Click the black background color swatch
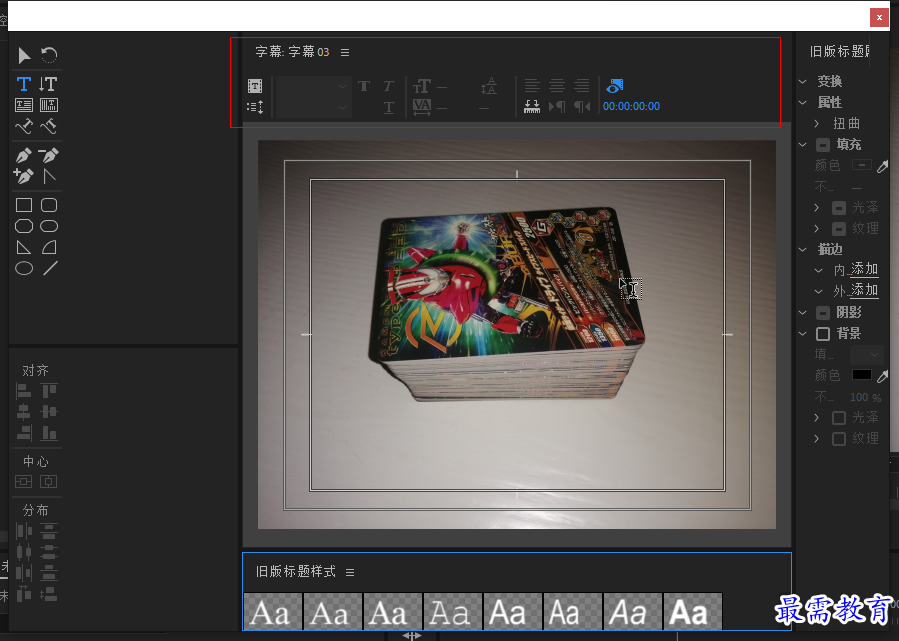The height and width of the screenshot is (641, 899). [862, 375]
